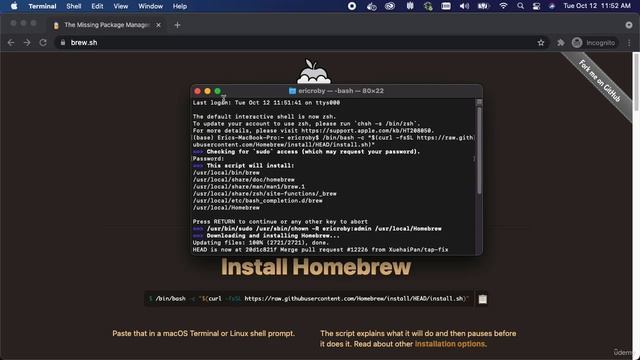640x360 pixels.
Task: Click the screen recording status icon
Action: (351, 6)
